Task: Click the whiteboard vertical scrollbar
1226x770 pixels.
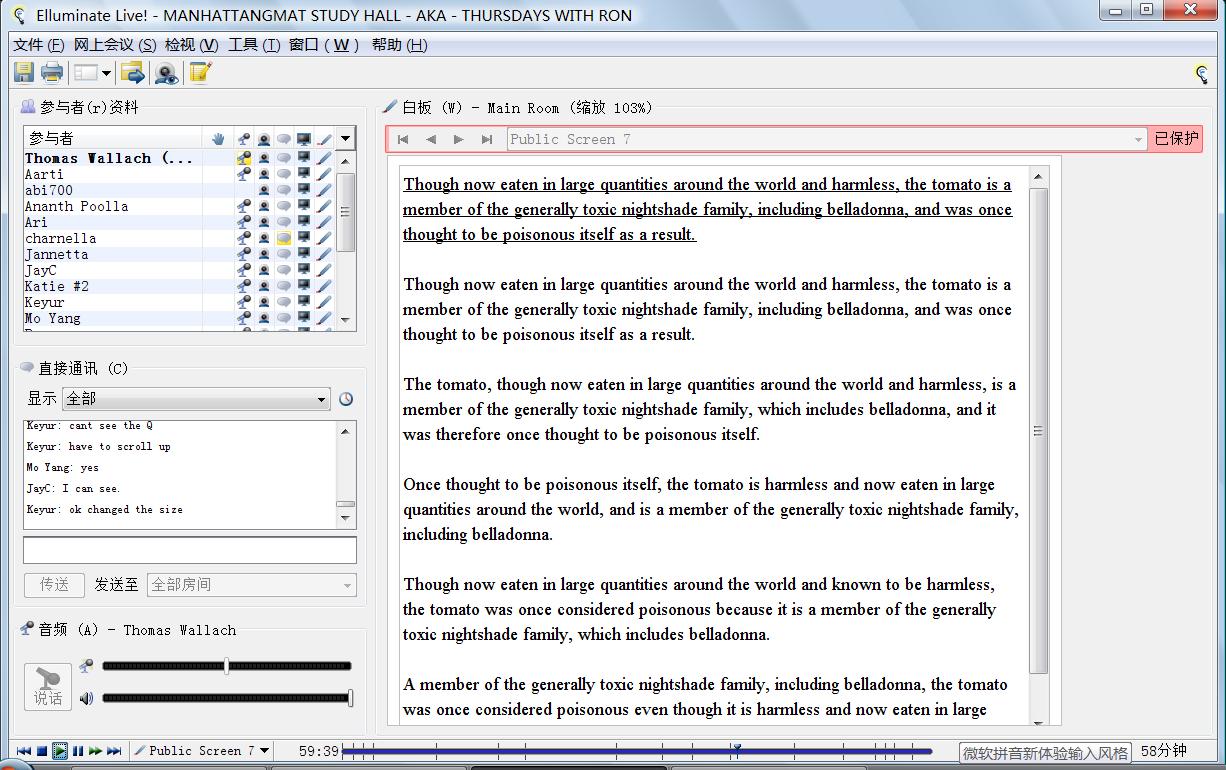Action: click(x=1038, y=432)
